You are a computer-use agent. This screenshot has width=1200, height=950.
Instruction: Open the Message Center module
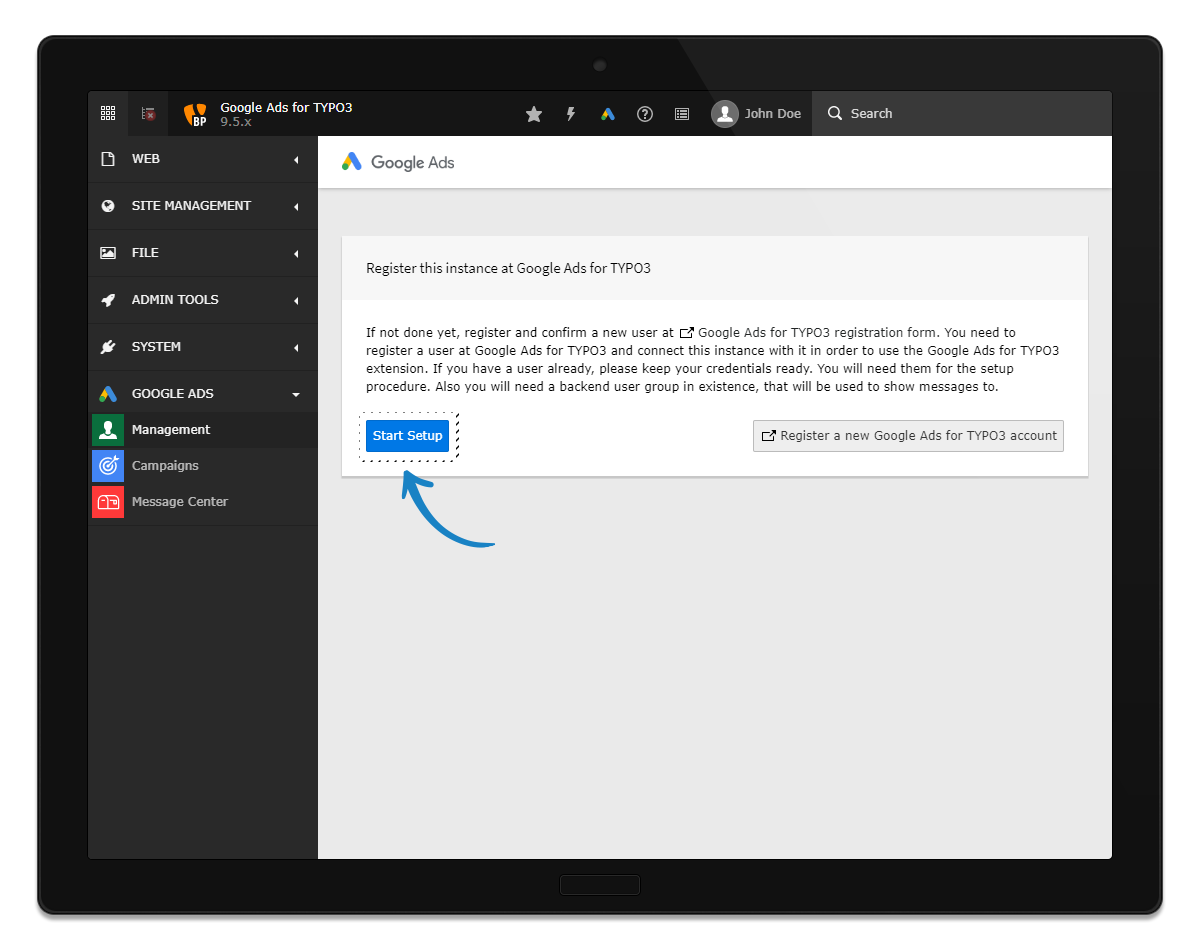coord(180,502)
